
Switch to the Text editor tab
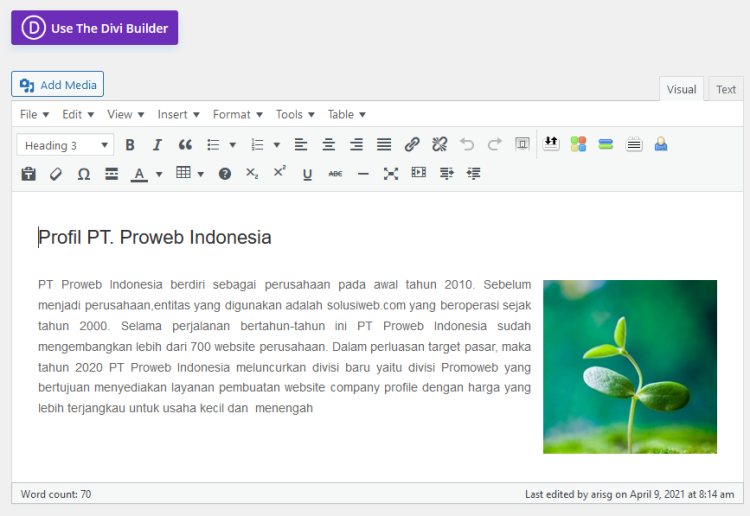click(726, 89)
